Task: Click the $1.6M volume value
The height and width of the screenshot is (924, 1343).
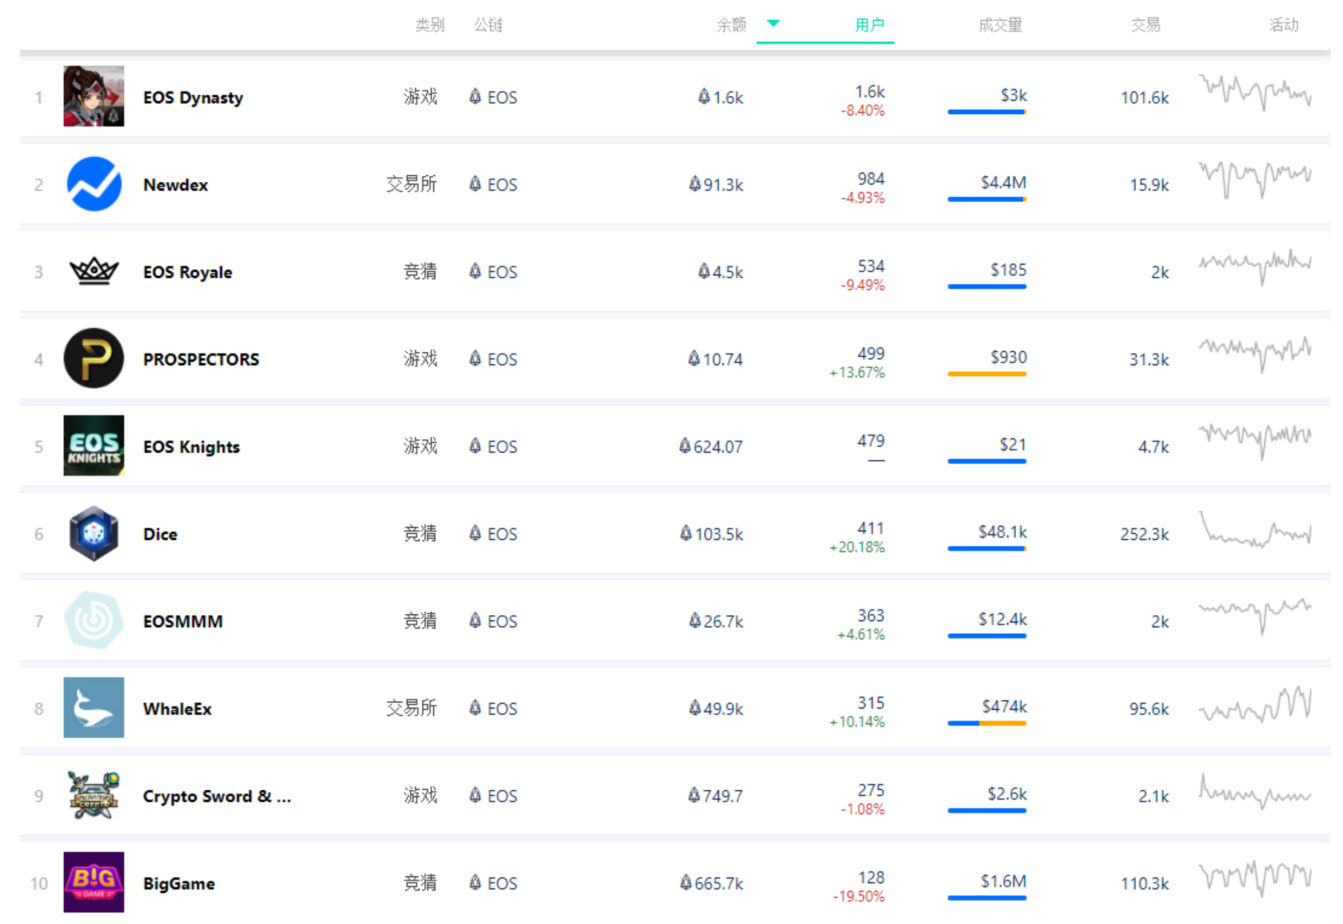Action: [x=1003, y=881]
